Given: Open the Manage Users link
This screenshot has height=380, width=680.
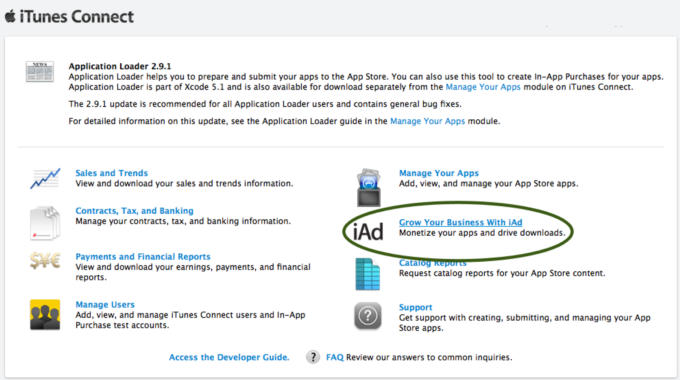Looking at the screenshot, I should [105, 305].
